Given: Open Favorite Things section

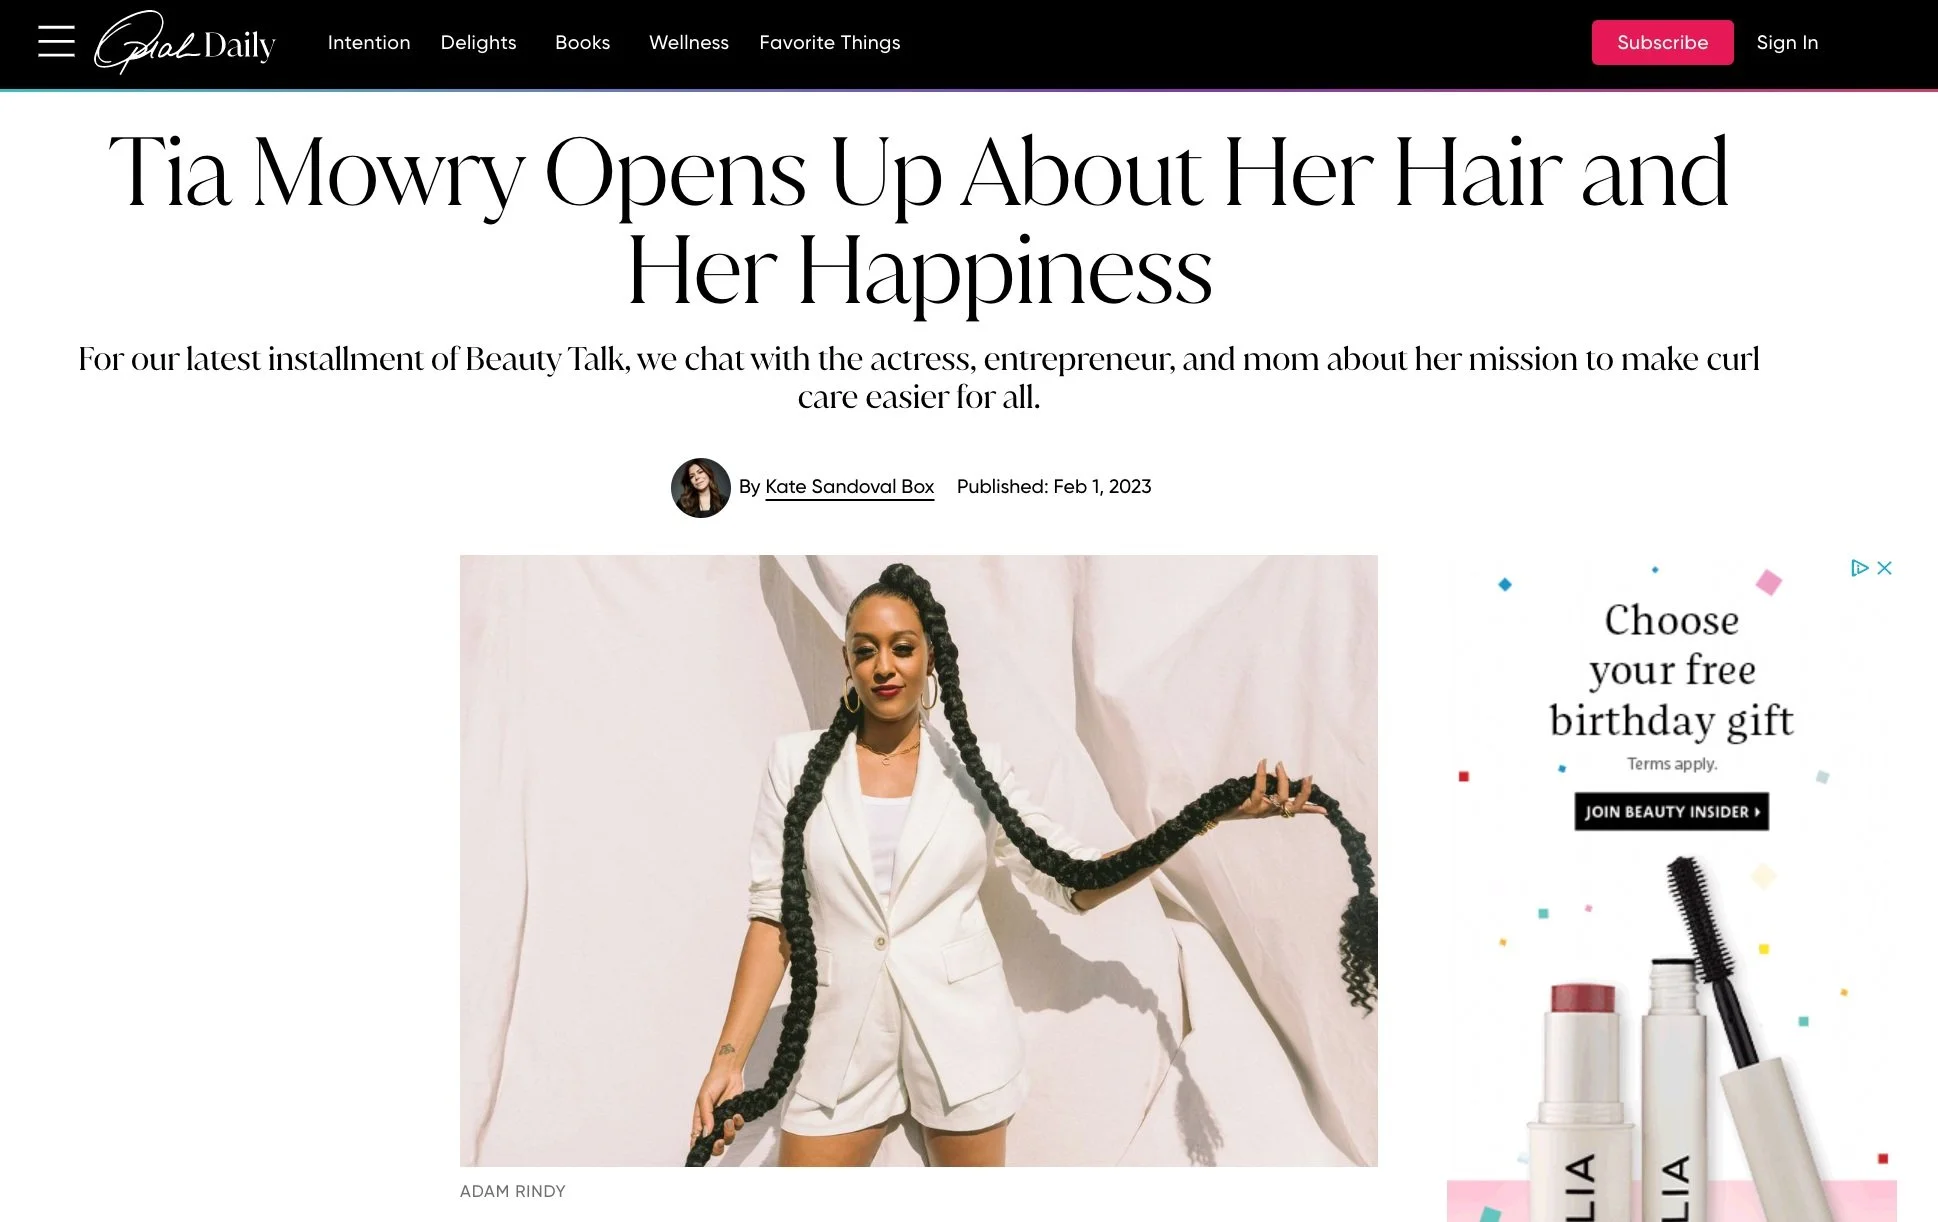Looking at the screenshot, I should [830, 43].
